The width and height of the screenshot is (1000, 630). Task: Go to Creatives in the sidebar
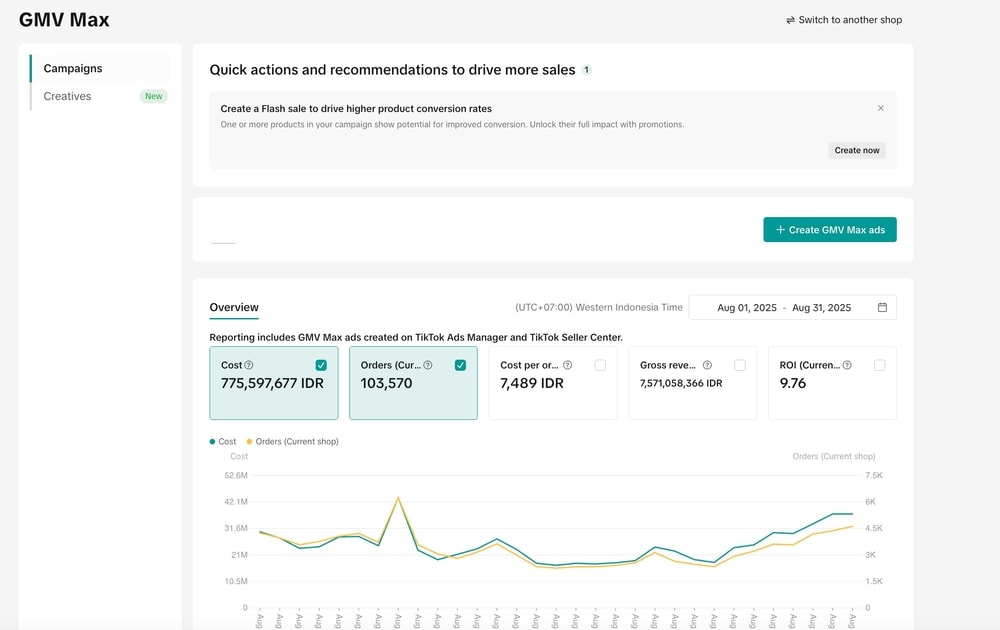pos(67,96)
